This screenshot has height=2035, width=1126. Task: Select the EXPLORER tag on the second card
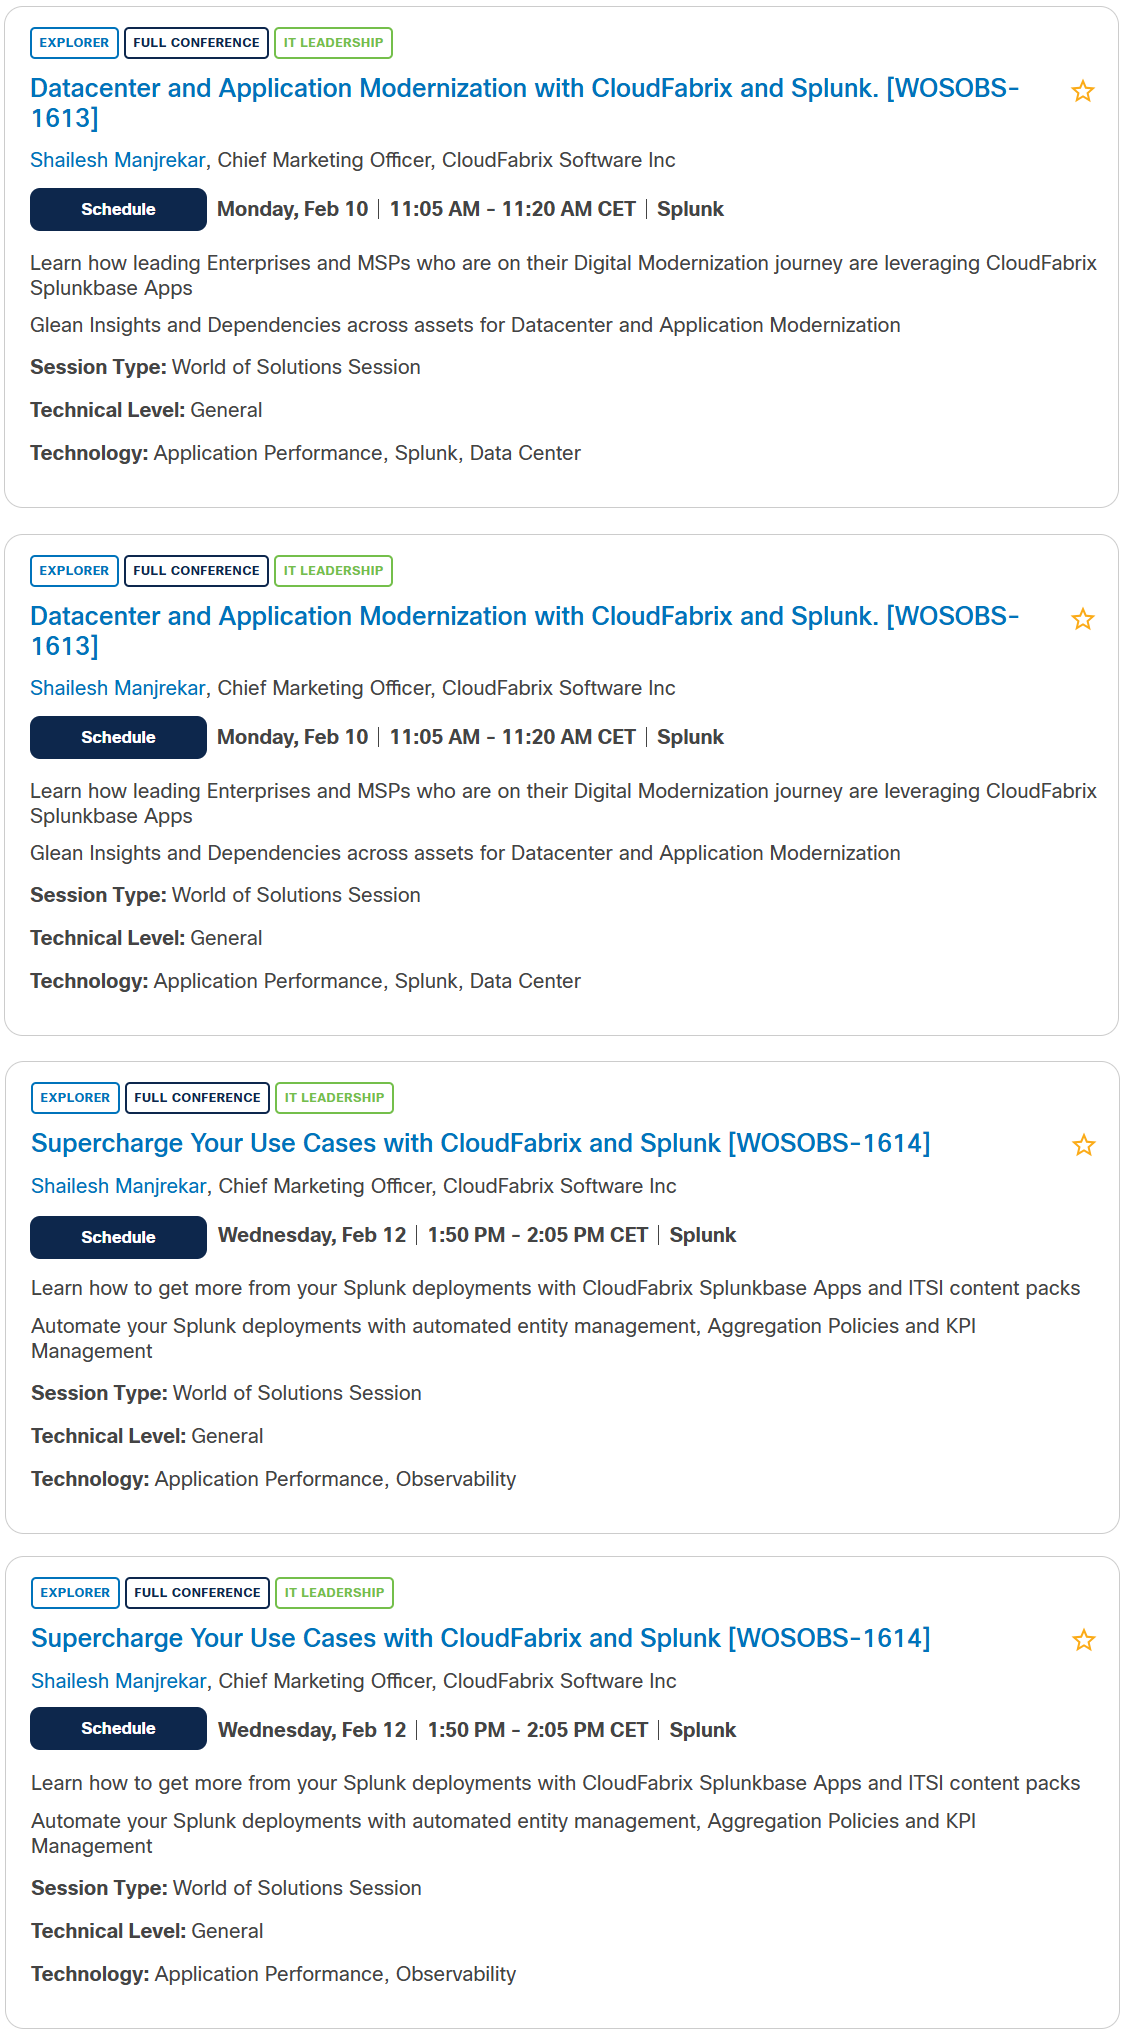(74, 571)
